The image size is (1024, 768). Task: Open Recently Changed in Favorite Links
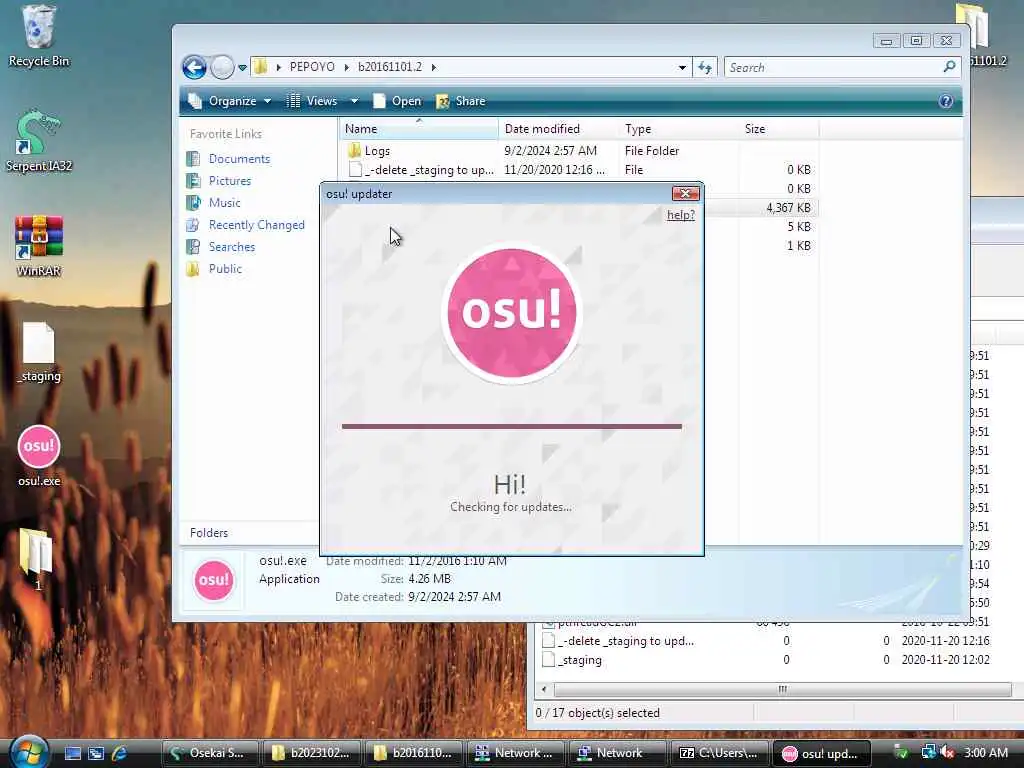[256, 225]
